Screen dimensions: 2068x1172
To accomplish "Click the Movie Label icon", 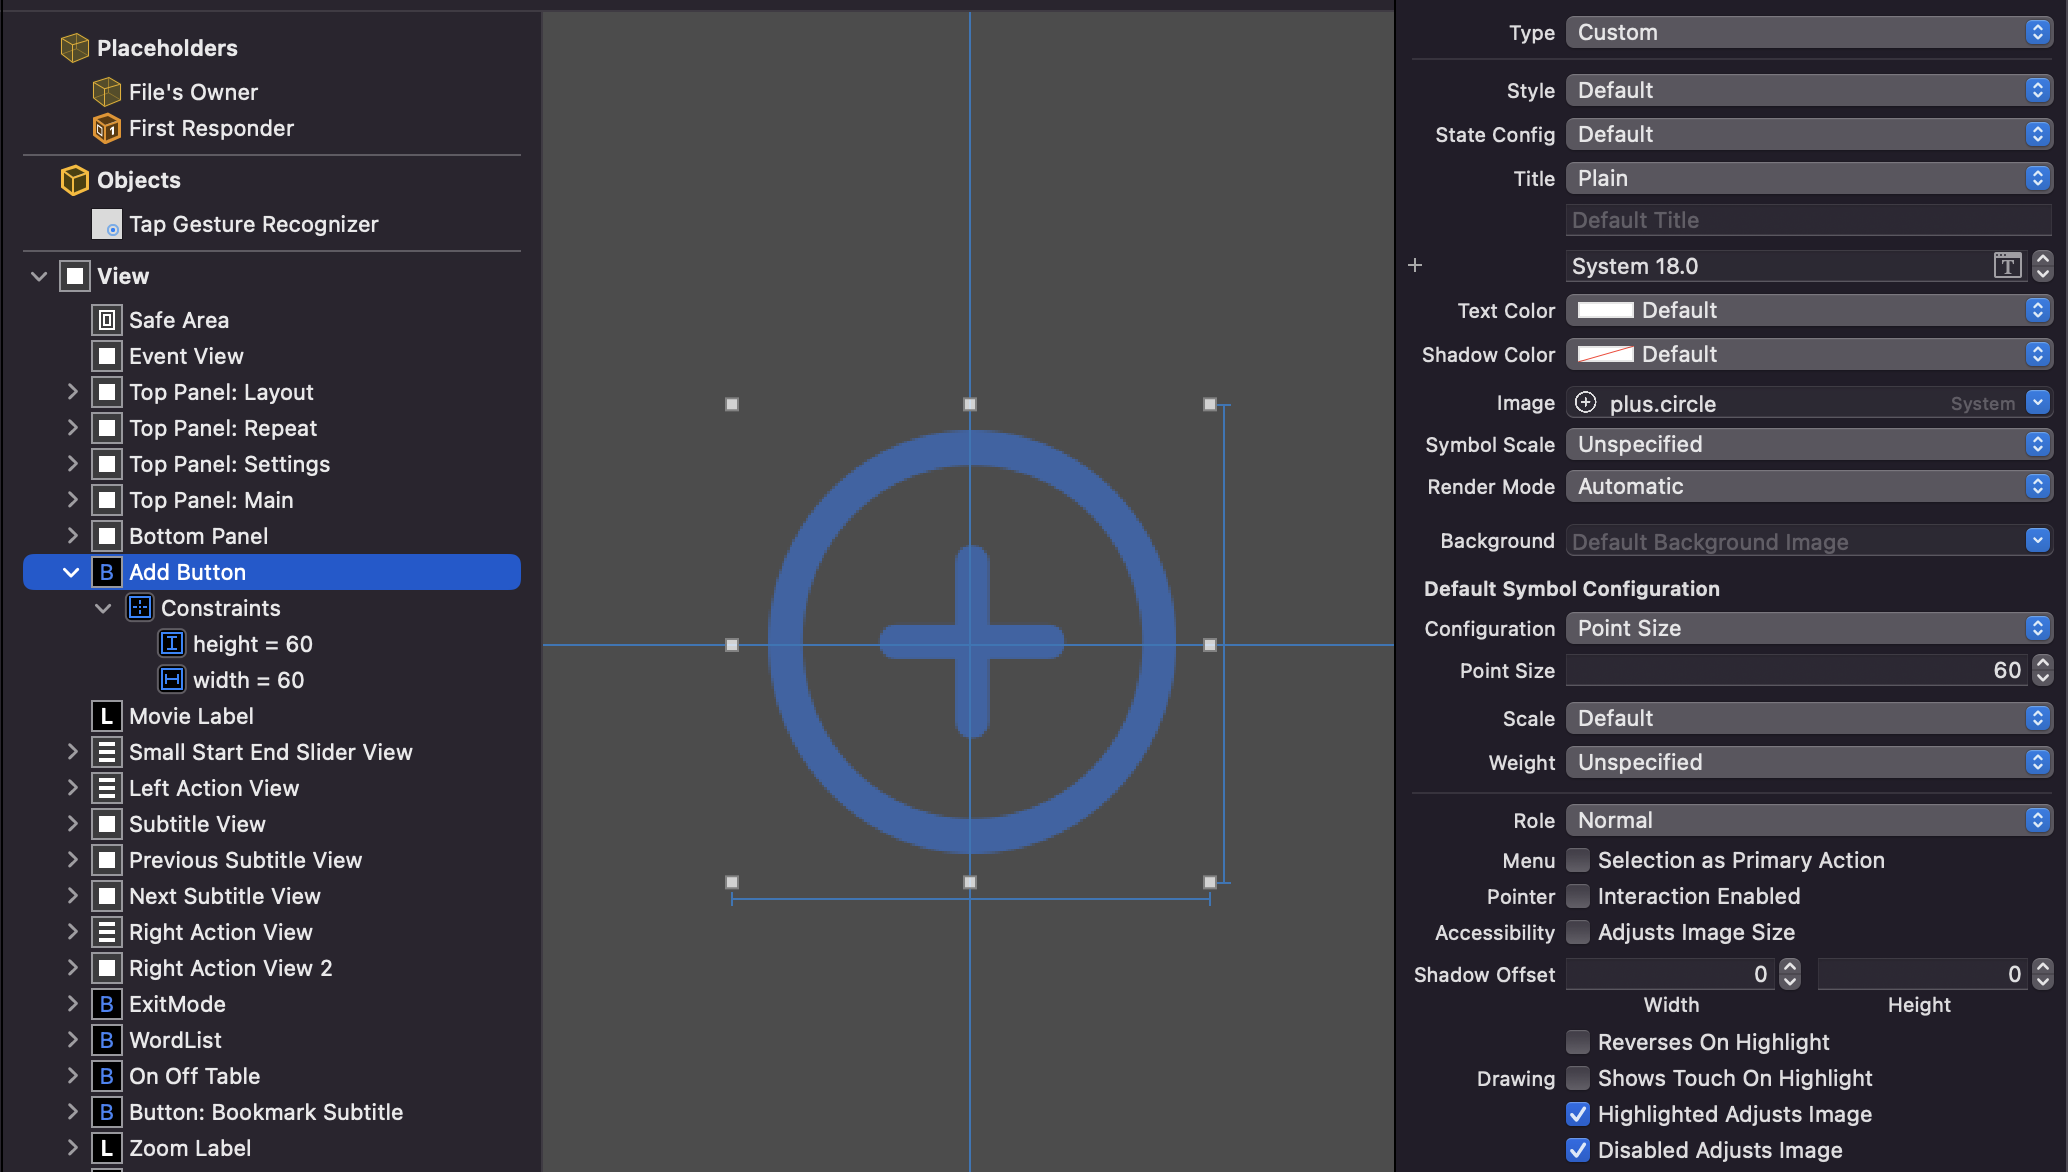I will [x=106, y=716].
